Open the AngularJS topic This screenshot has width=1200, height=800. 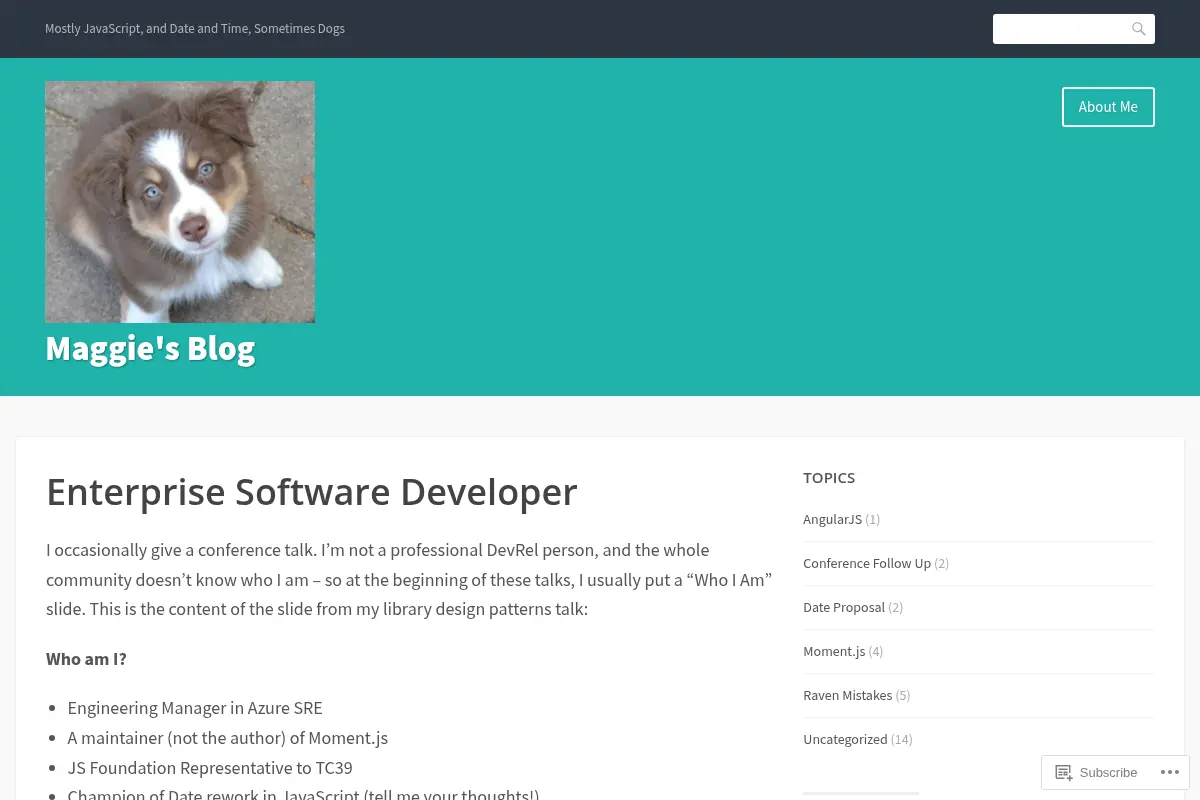click(x=832, y=519)
